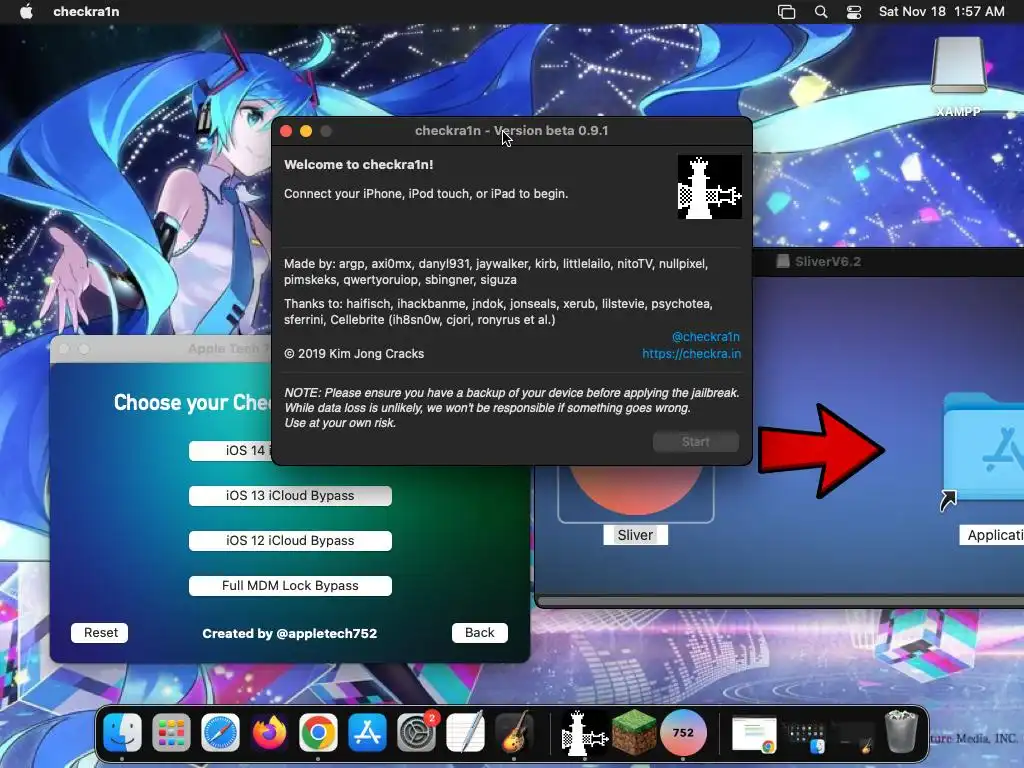1024x768 pixels.
Task: Open Launchpad from the dock
Action: 171,732
